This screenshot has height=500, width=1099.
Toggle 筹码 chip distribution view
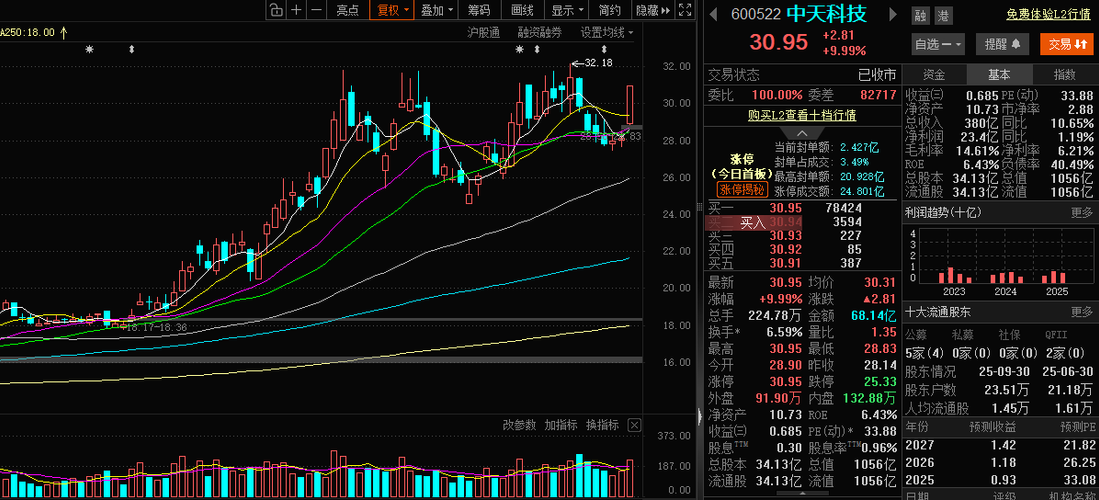479,10
